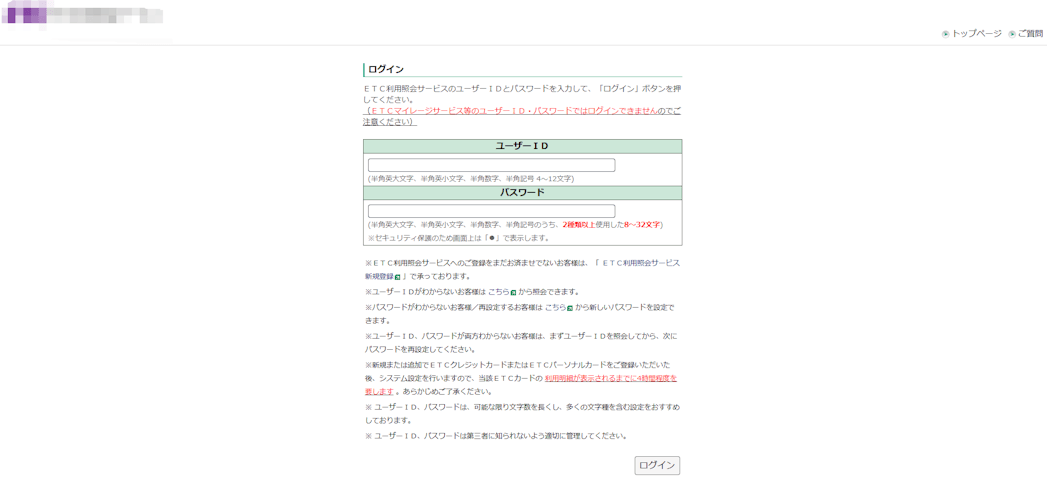Image resolution: width=1047 pixels, height=500 pixels.
Task: Click the ログイン section heading
Action: pos(386,69)
